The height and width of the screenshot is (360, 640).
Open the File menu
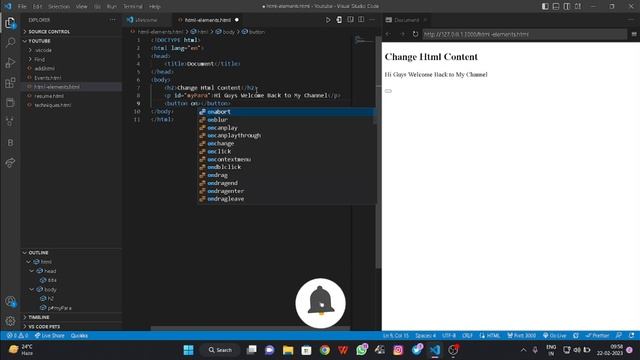tap(22, 7)
